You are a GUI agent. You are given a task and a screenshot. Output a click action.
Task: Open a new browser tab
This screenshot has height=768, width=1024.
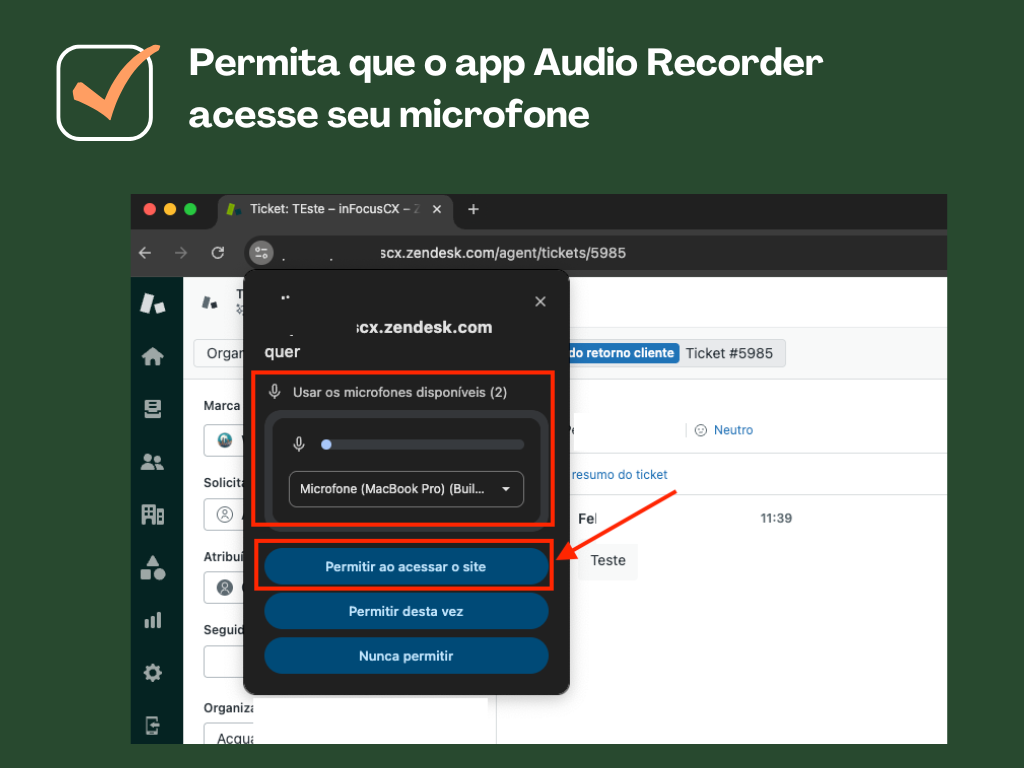pos(473,209)
